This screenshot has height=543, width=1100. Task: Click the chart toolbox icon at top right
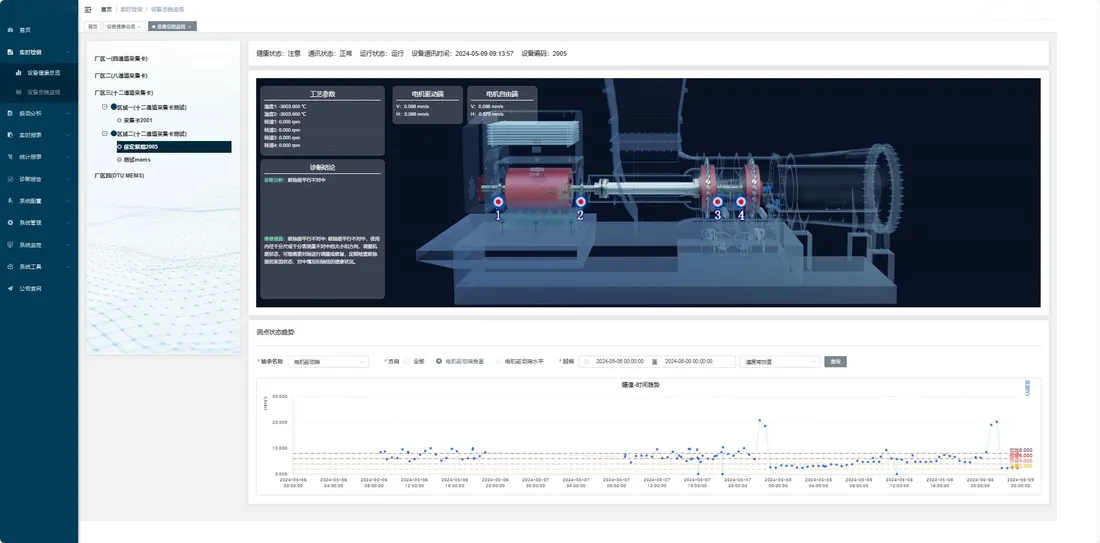[x=1028, y=388]
